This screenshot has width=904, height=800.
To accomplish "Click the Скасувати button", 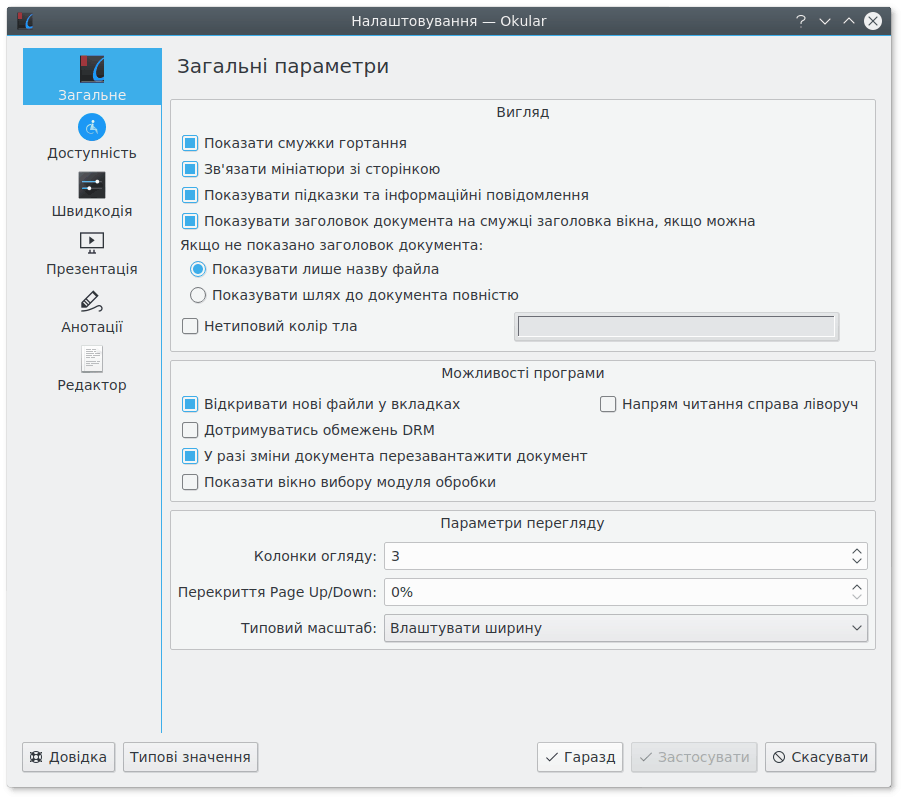I will click(820, 757).
